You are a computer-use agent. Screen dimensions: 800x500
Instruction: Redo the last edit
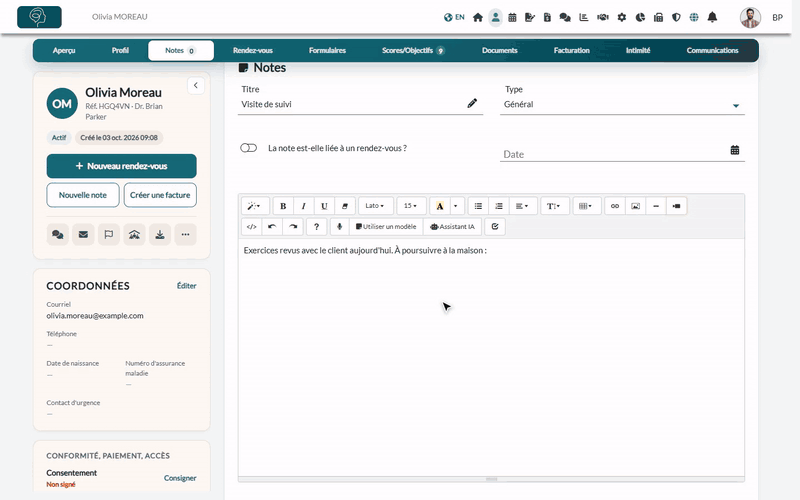click(293, 227)
